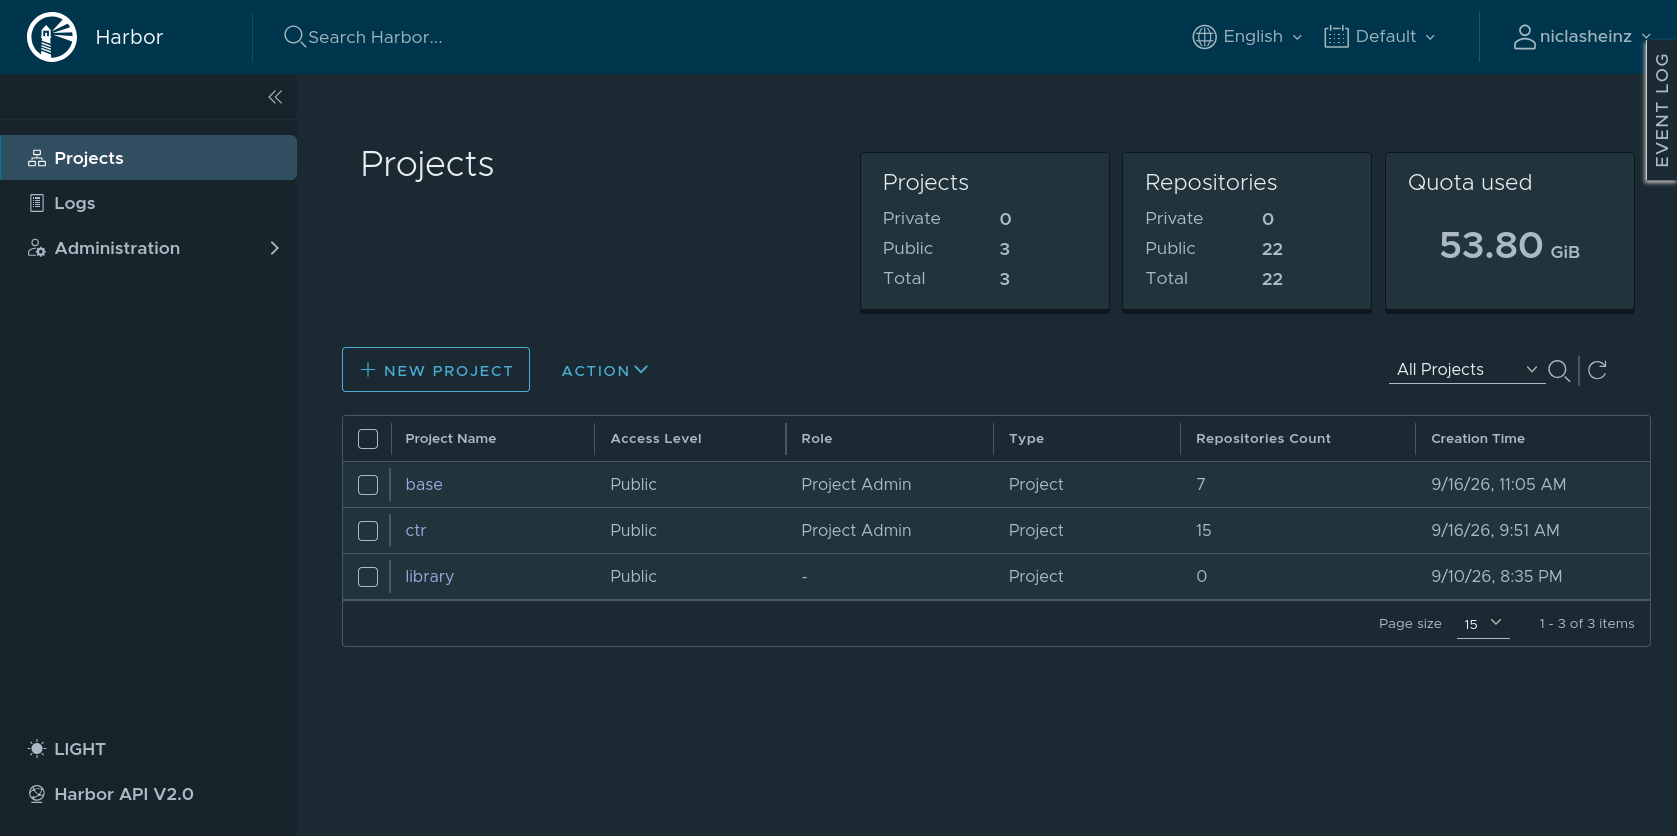Open project filter search magnifier

(1559, 371)
